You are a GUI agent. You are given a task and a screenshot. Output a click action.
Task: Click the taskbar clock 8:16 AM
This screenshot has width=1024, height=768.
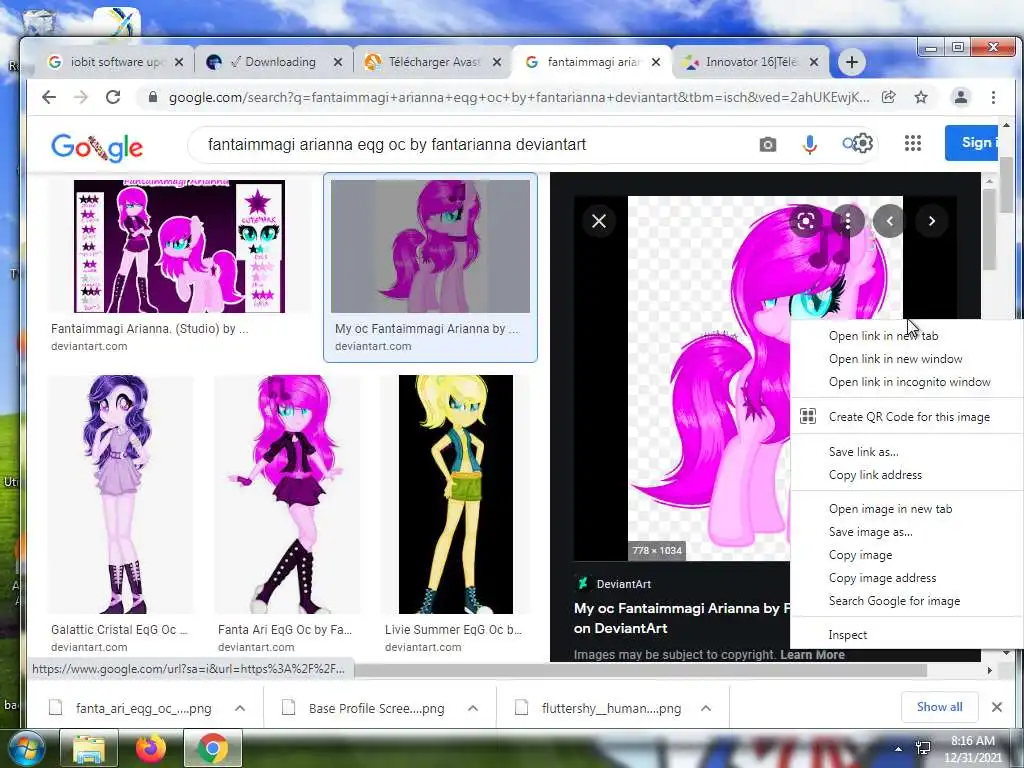972,741
